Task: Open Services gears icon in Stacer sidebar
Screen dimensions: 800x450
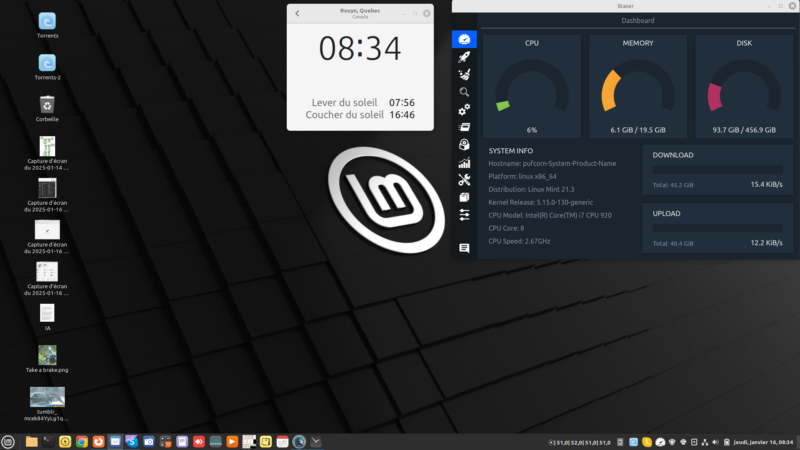Action: coord(464,109)
